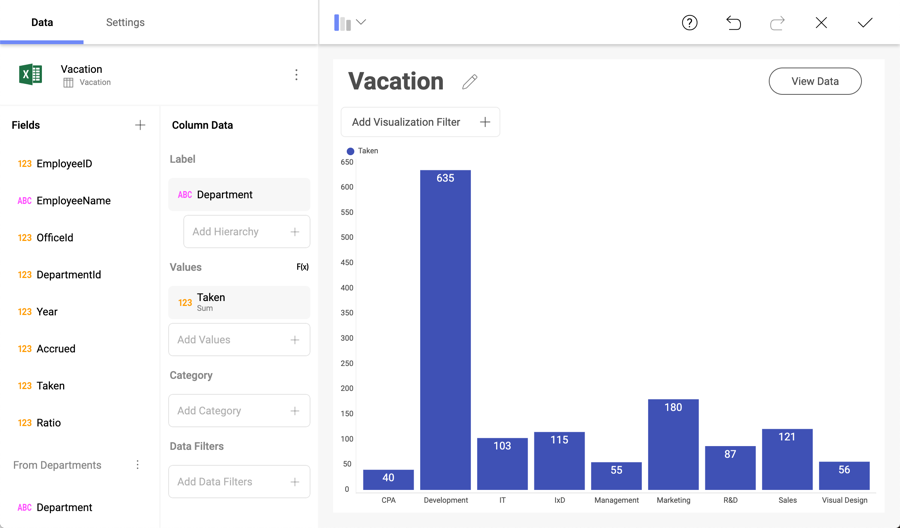This screenshot has width=900, height=528.
Task: Expand the Add Category field
Action: (x=239, y=411)
